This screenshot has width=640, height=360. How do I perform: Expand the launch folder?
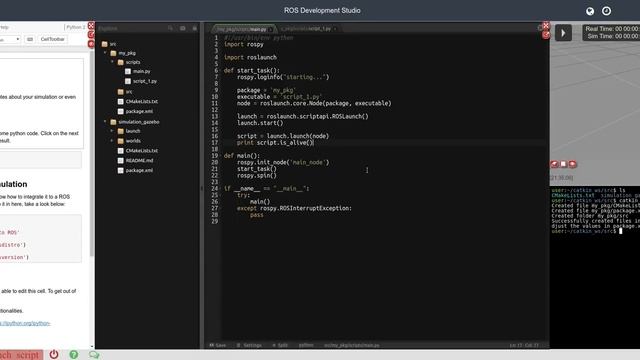(112, 131)
